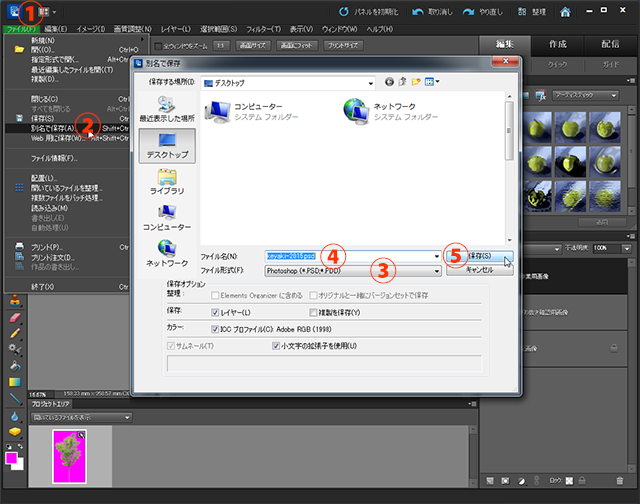Click the 1:1 zoom button
Screen dimensions: 640x504
[x=221, y=46]
